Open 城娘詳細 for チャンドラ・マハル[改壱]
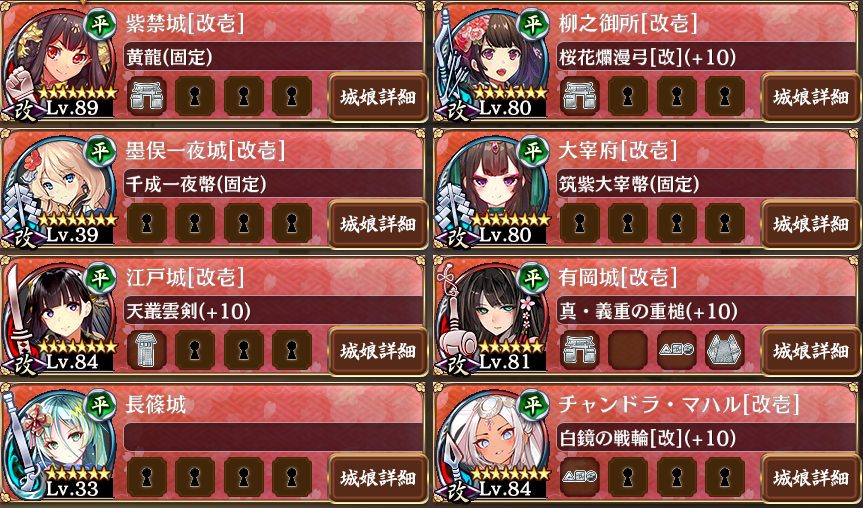Viewport: 863px width, 508px height. 811,478
